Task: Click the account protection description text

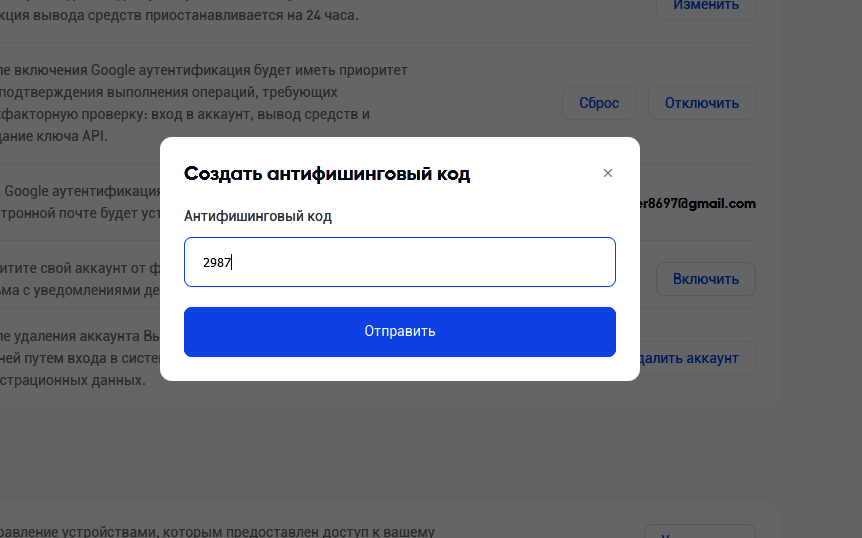Action: (80, 278)
